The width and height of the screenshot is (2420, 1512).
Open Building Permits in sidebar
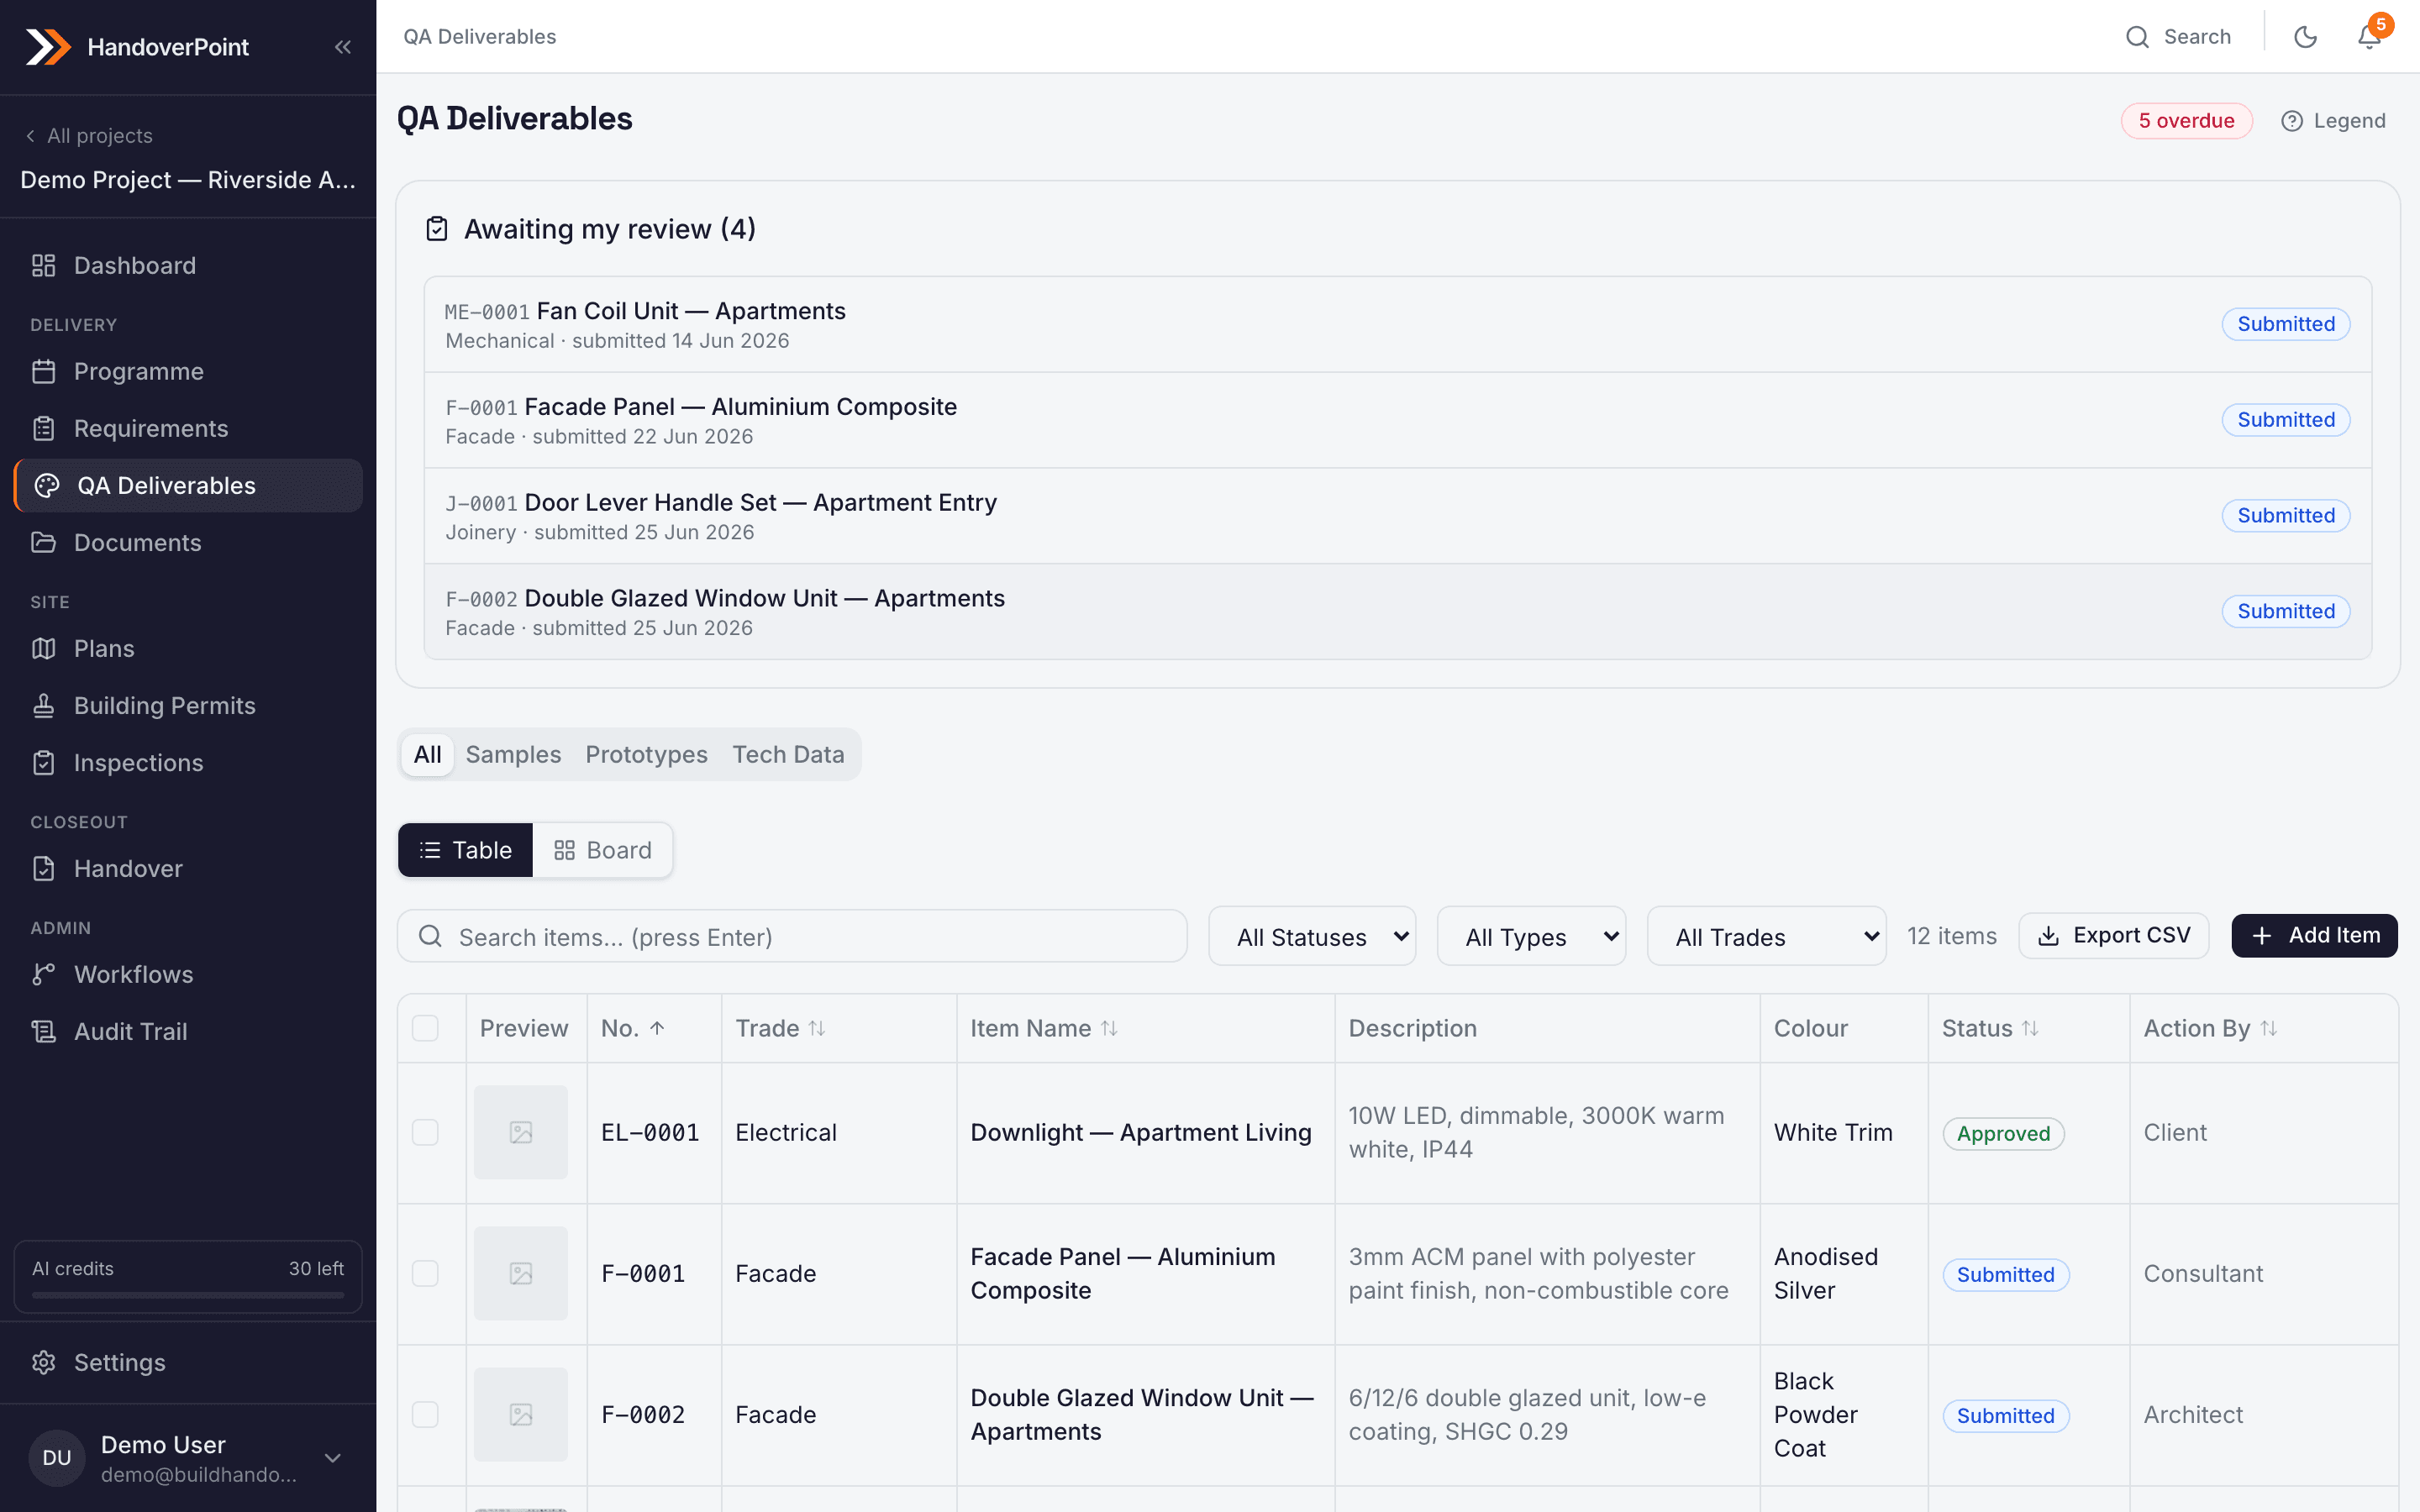click(x=188, y=705)
